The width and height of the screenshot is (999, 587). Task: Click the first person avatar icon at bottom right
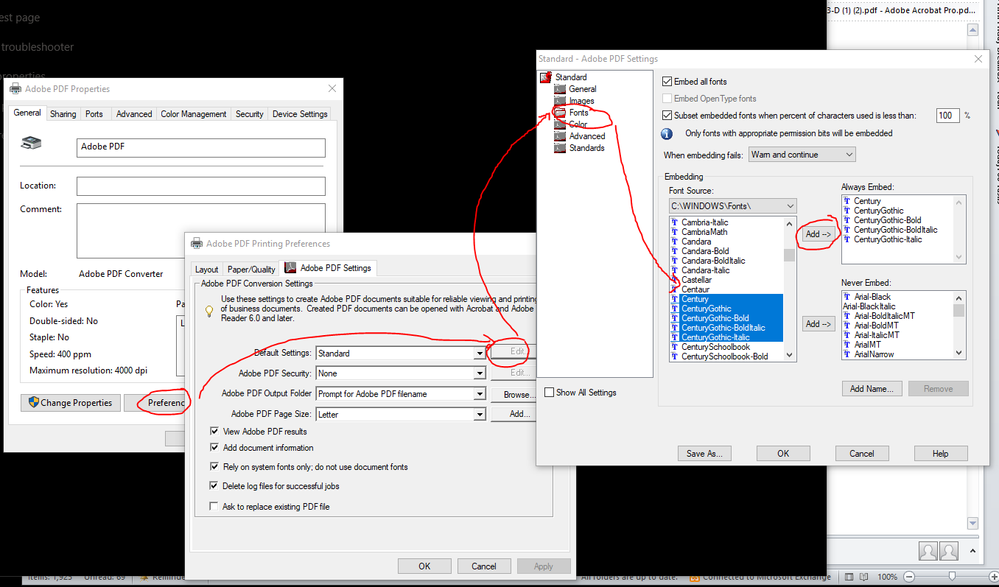928,551
